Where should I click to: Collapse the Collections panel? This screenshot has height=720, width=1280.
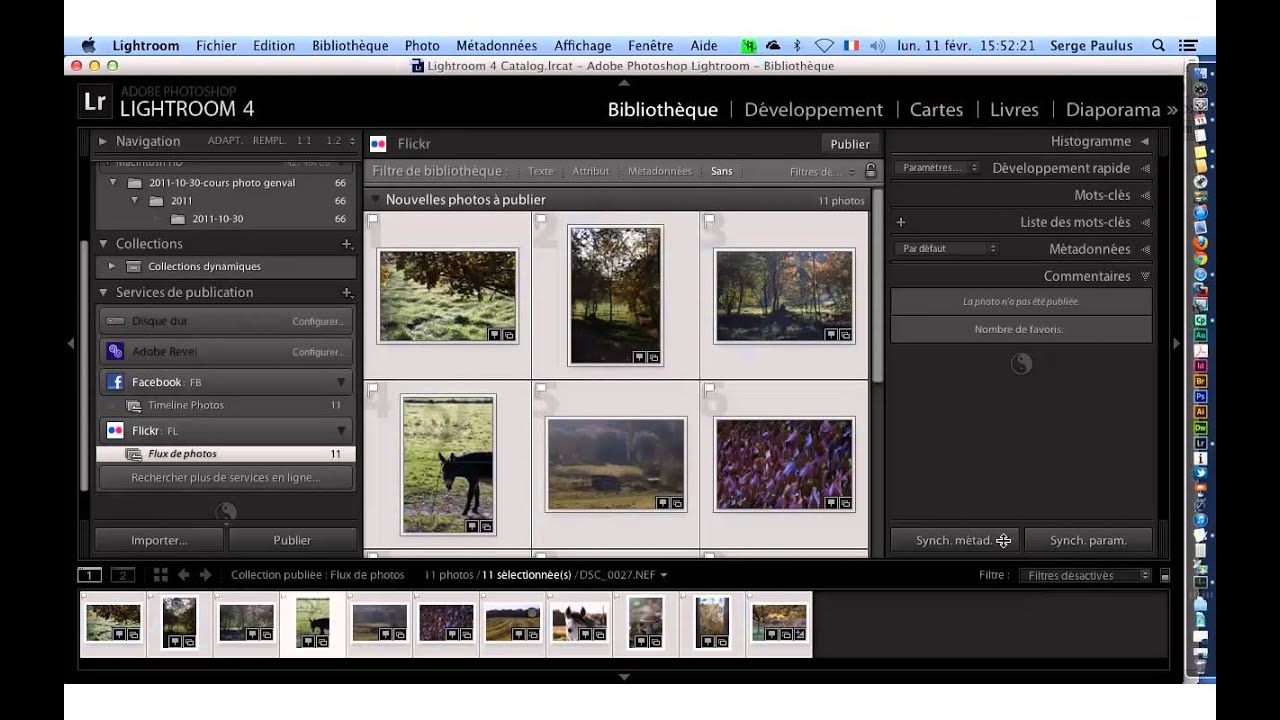[103, 244]
